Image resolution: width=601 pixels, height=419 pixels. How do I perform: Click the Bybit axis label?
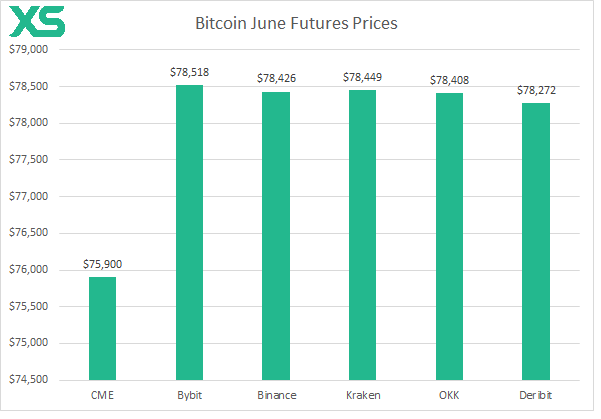[190, 397]
